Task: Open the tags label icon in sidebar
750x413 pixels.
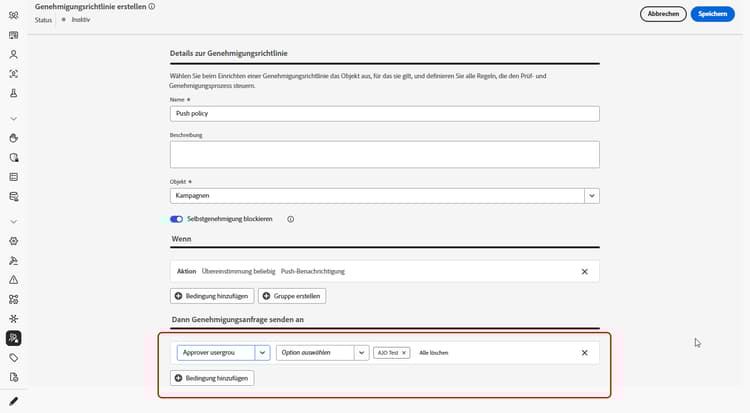Action: [x=13, y=358]
